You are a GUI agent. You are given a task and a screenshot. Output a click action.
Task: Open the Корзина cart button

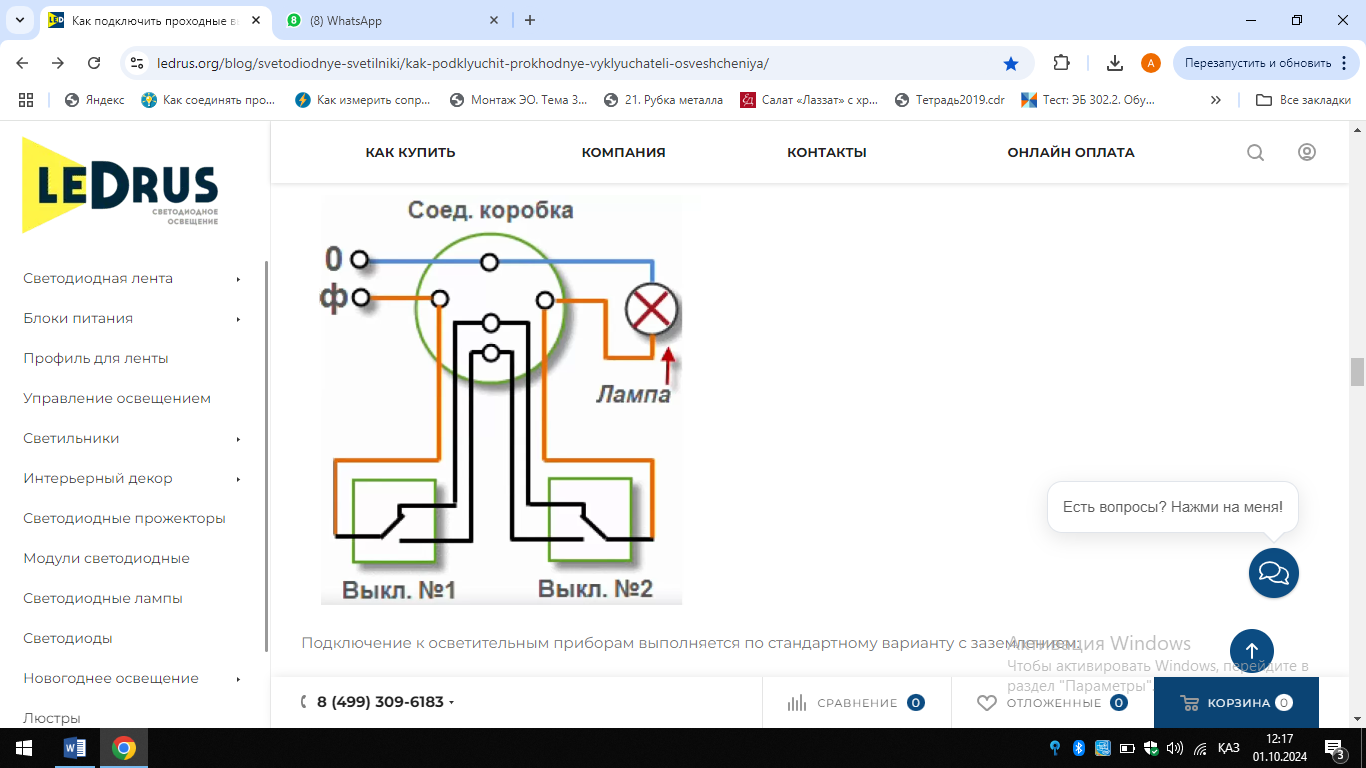(x=1236, y=703)
